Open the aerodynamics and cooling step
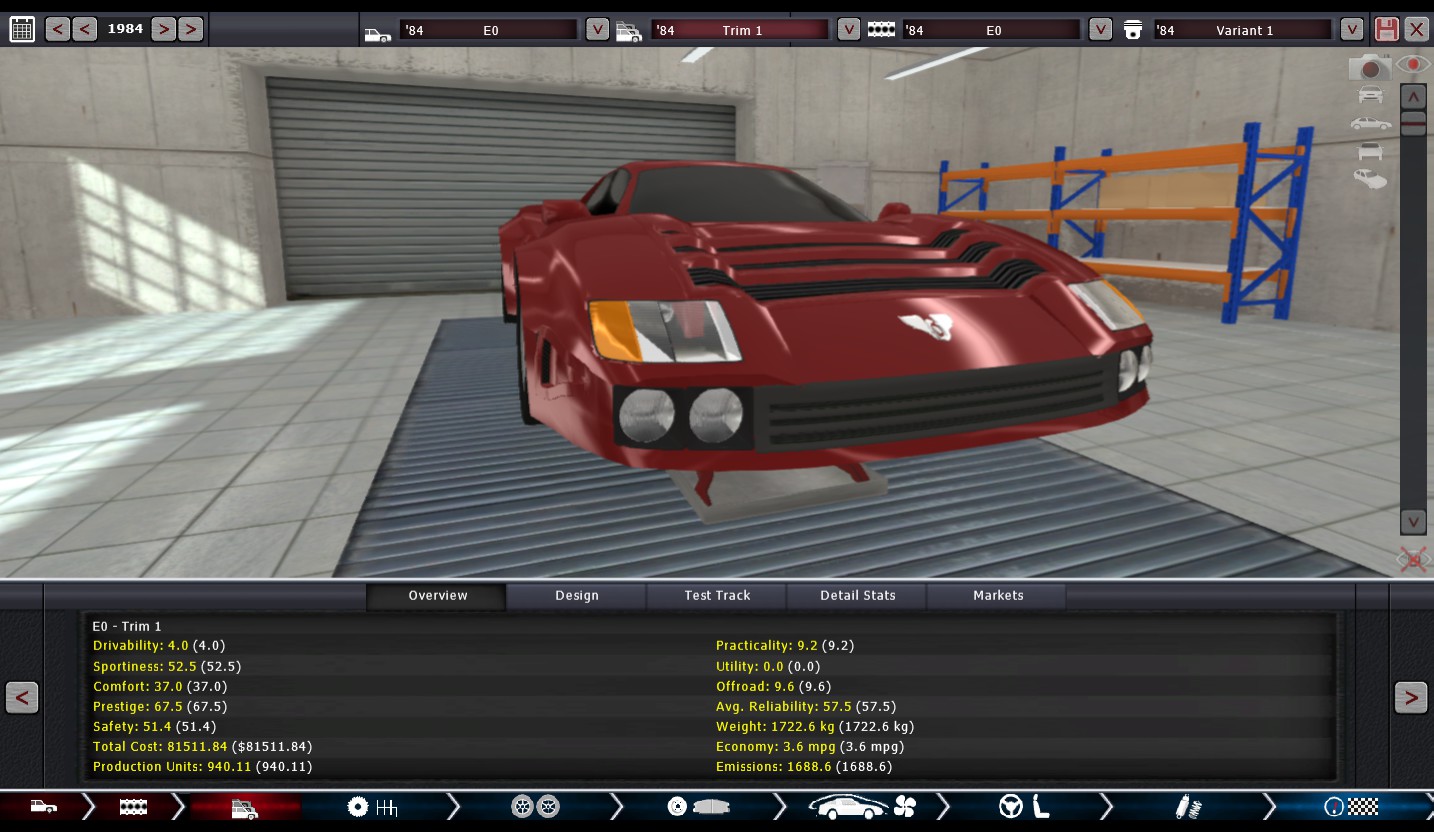1434x832 pixels. point(862,807)
